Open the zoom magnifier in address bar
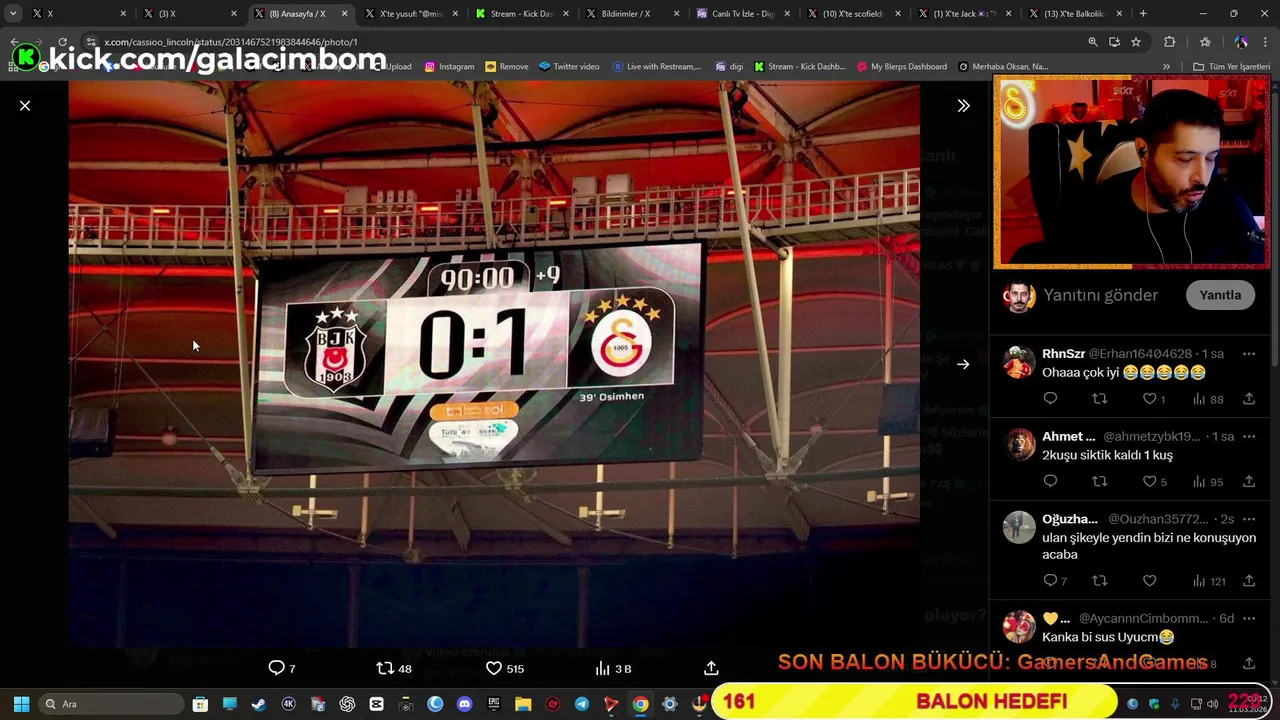 tap(1093, 42)
